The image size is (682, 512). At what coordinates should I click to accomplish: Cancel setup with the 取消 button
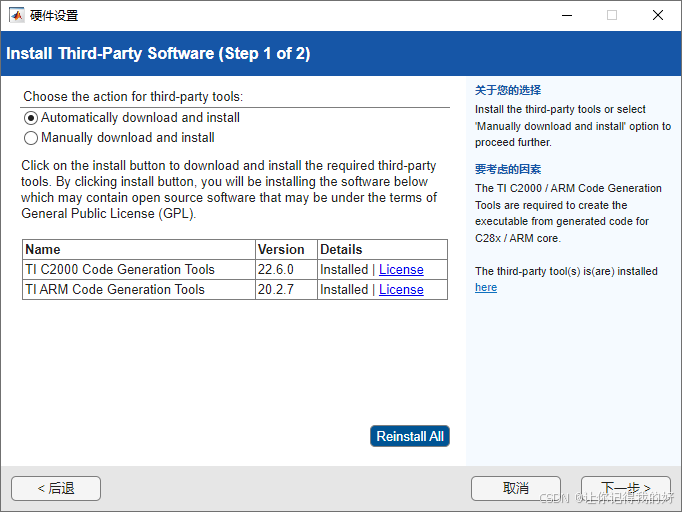tap(516, 489)
